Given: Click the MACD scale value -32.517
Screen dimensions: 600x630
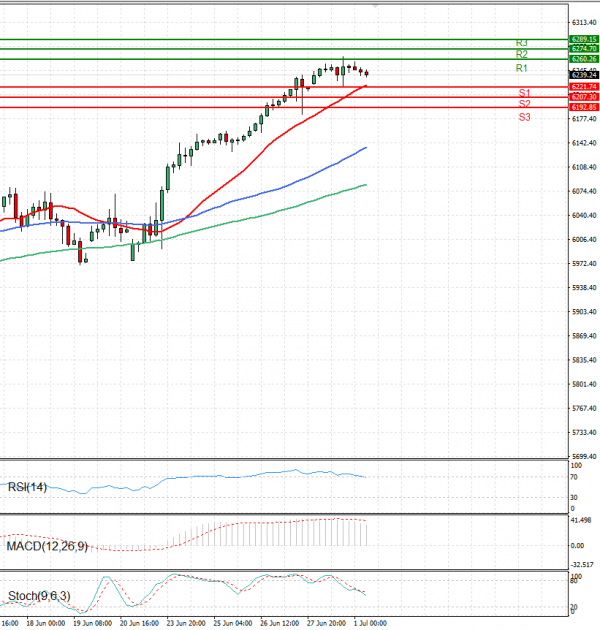Looking at the screenshot, I should click(582, 565).
